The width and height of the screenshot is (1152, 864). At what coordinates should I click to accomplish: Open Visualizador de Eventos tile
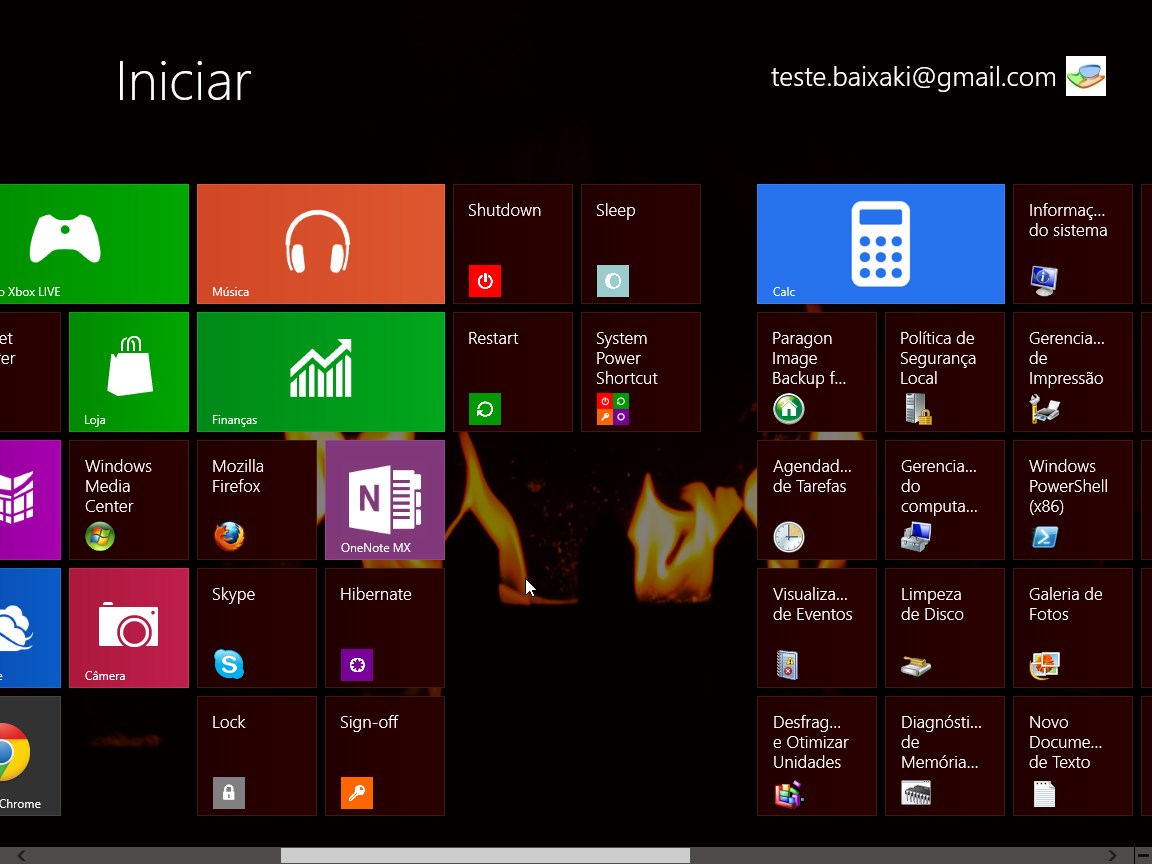tap(816, 628)
